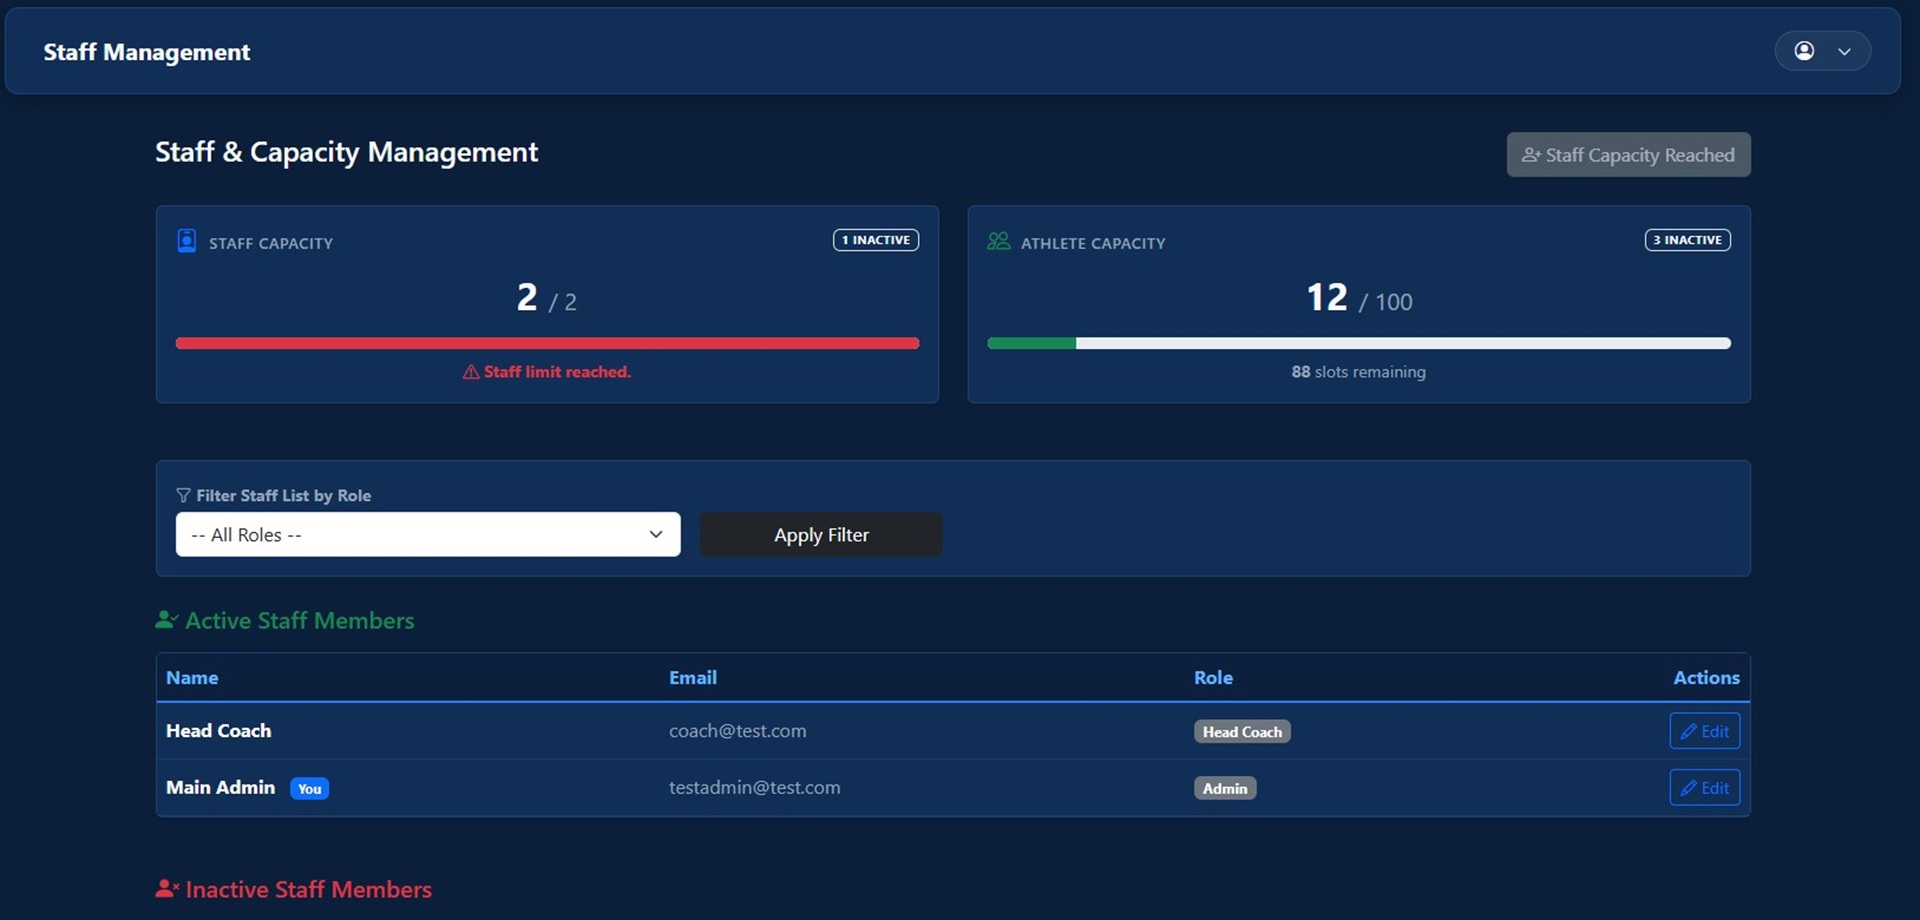1920x920 pixels.
Task: Click the user avatar icon in the top bar
Action: [x=1805, y=50]
